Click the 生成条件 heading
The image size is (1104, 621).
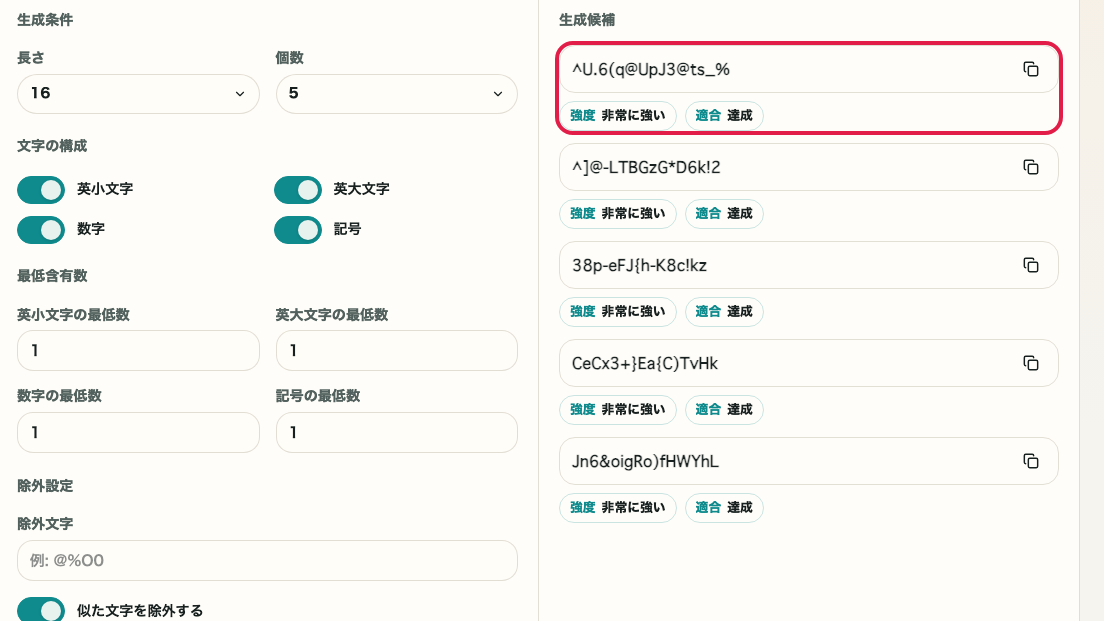point(45,20)
